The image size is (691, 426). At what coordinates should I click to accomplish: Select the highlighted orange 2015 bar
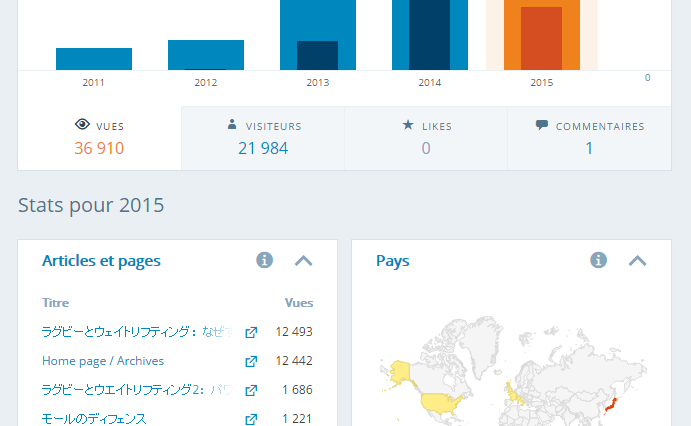[x=542, y=35]
